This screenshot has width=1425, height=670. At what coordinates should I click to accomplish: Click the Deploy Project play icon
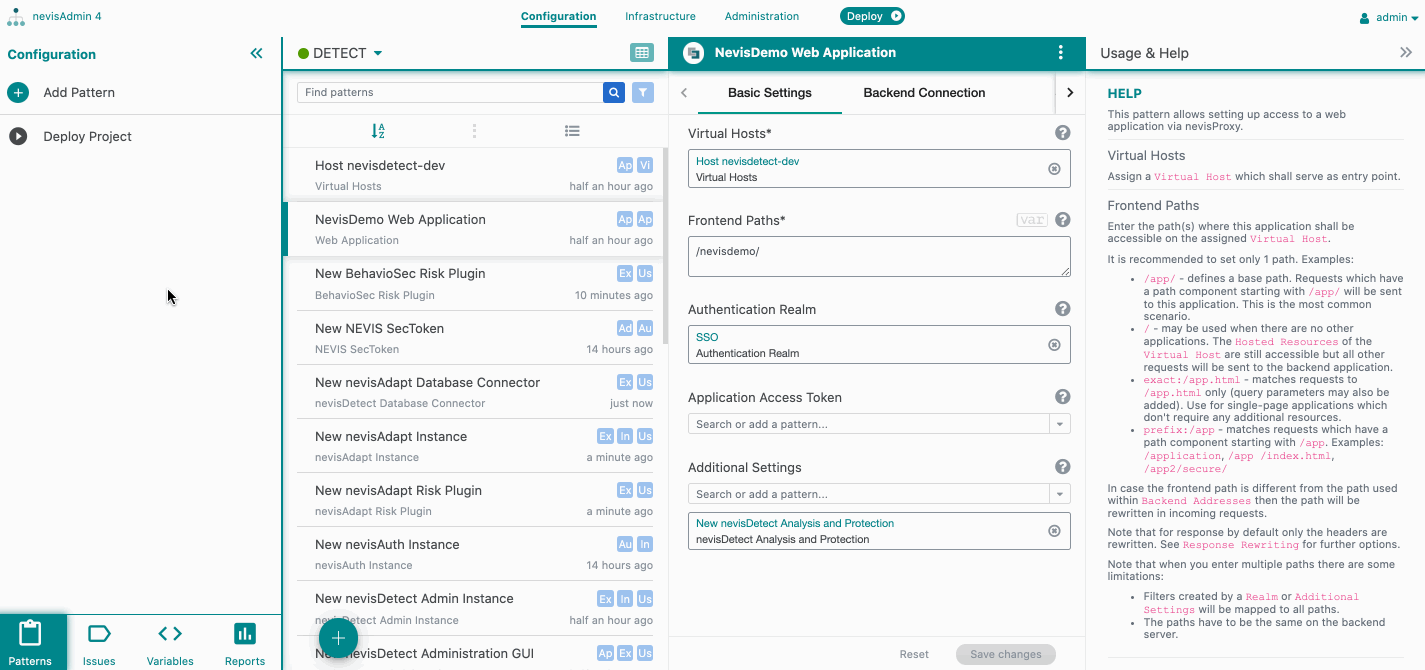(x=18, y=136)
